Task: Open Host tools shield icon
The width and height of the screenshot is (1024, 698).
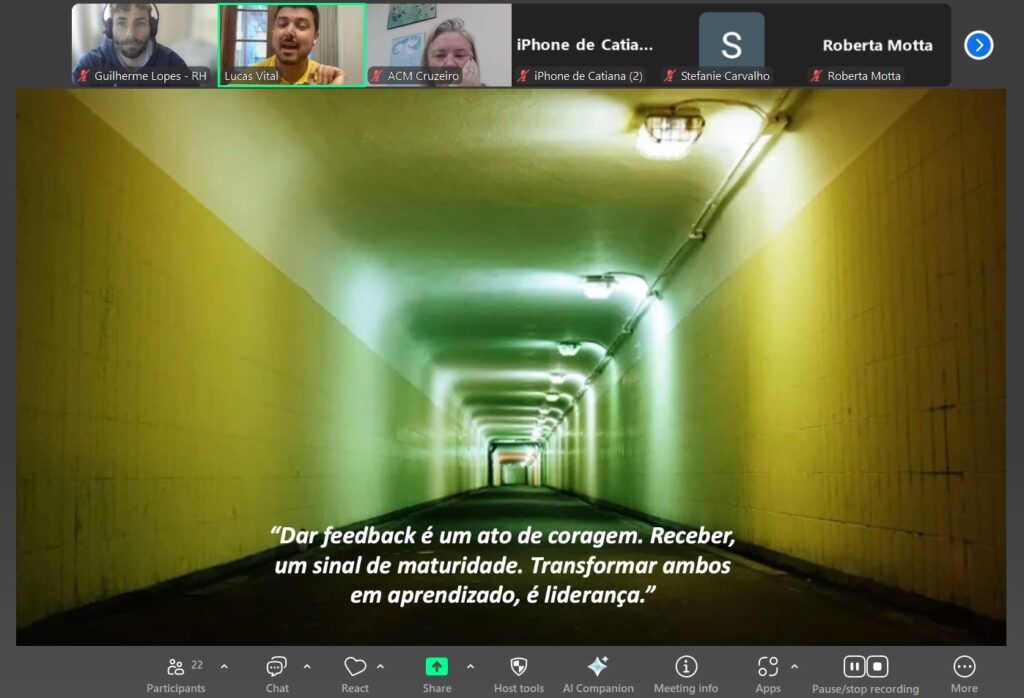Action: 519,667
